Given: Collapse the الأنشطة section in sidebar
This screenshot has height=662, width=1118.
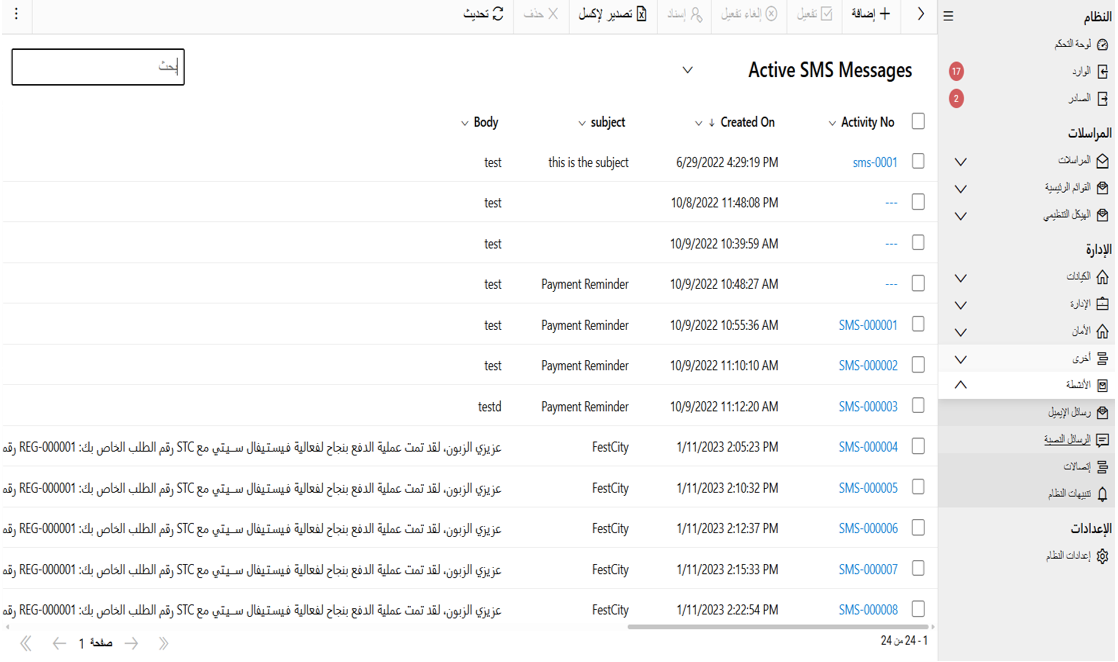Looking at the screenshot, I should pos(960,385).
